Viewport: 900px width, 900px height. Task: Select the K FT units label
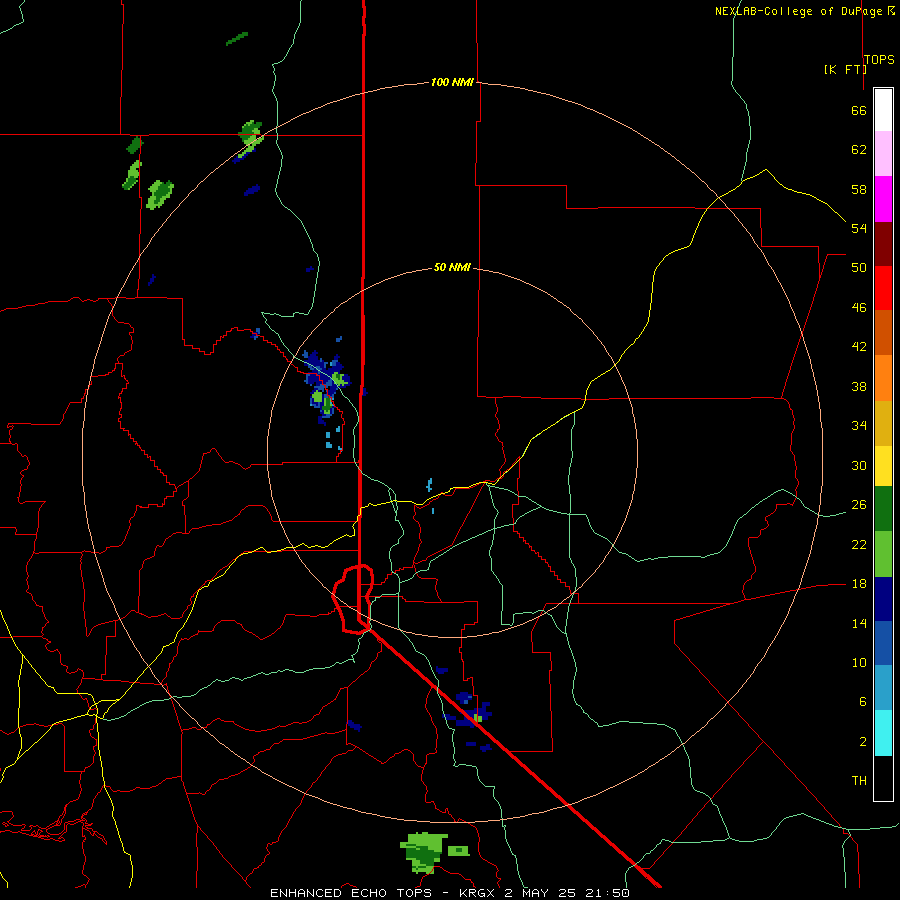845,69
